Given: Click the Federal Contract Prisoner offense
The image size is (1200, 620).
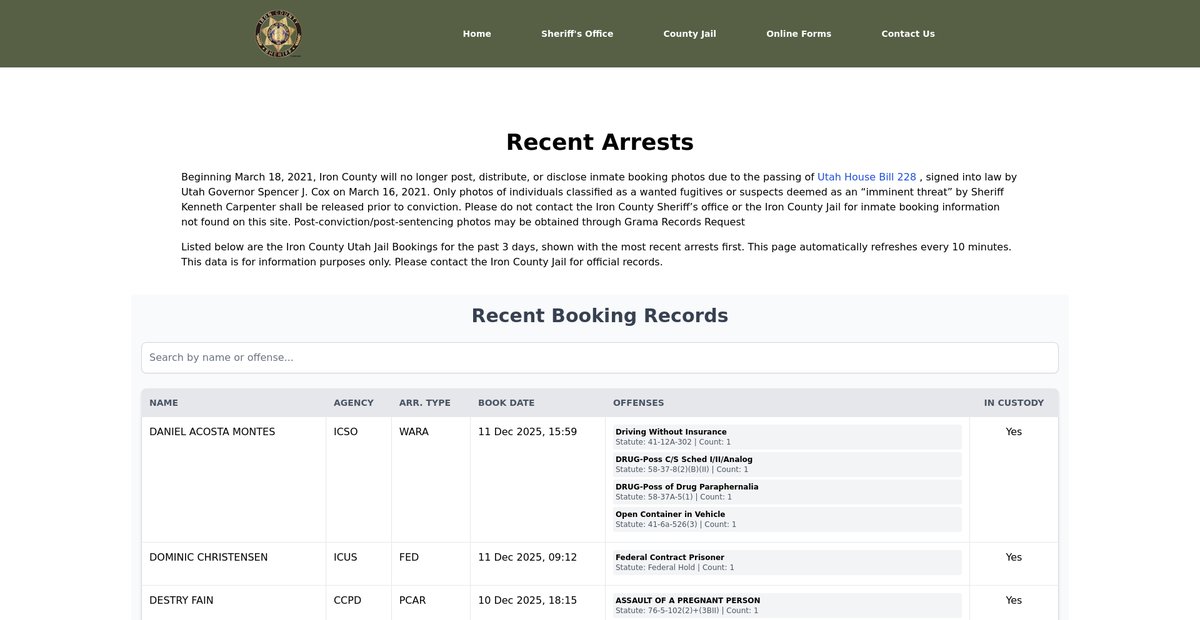Looking at the screenshot, I should click(787, 562).
